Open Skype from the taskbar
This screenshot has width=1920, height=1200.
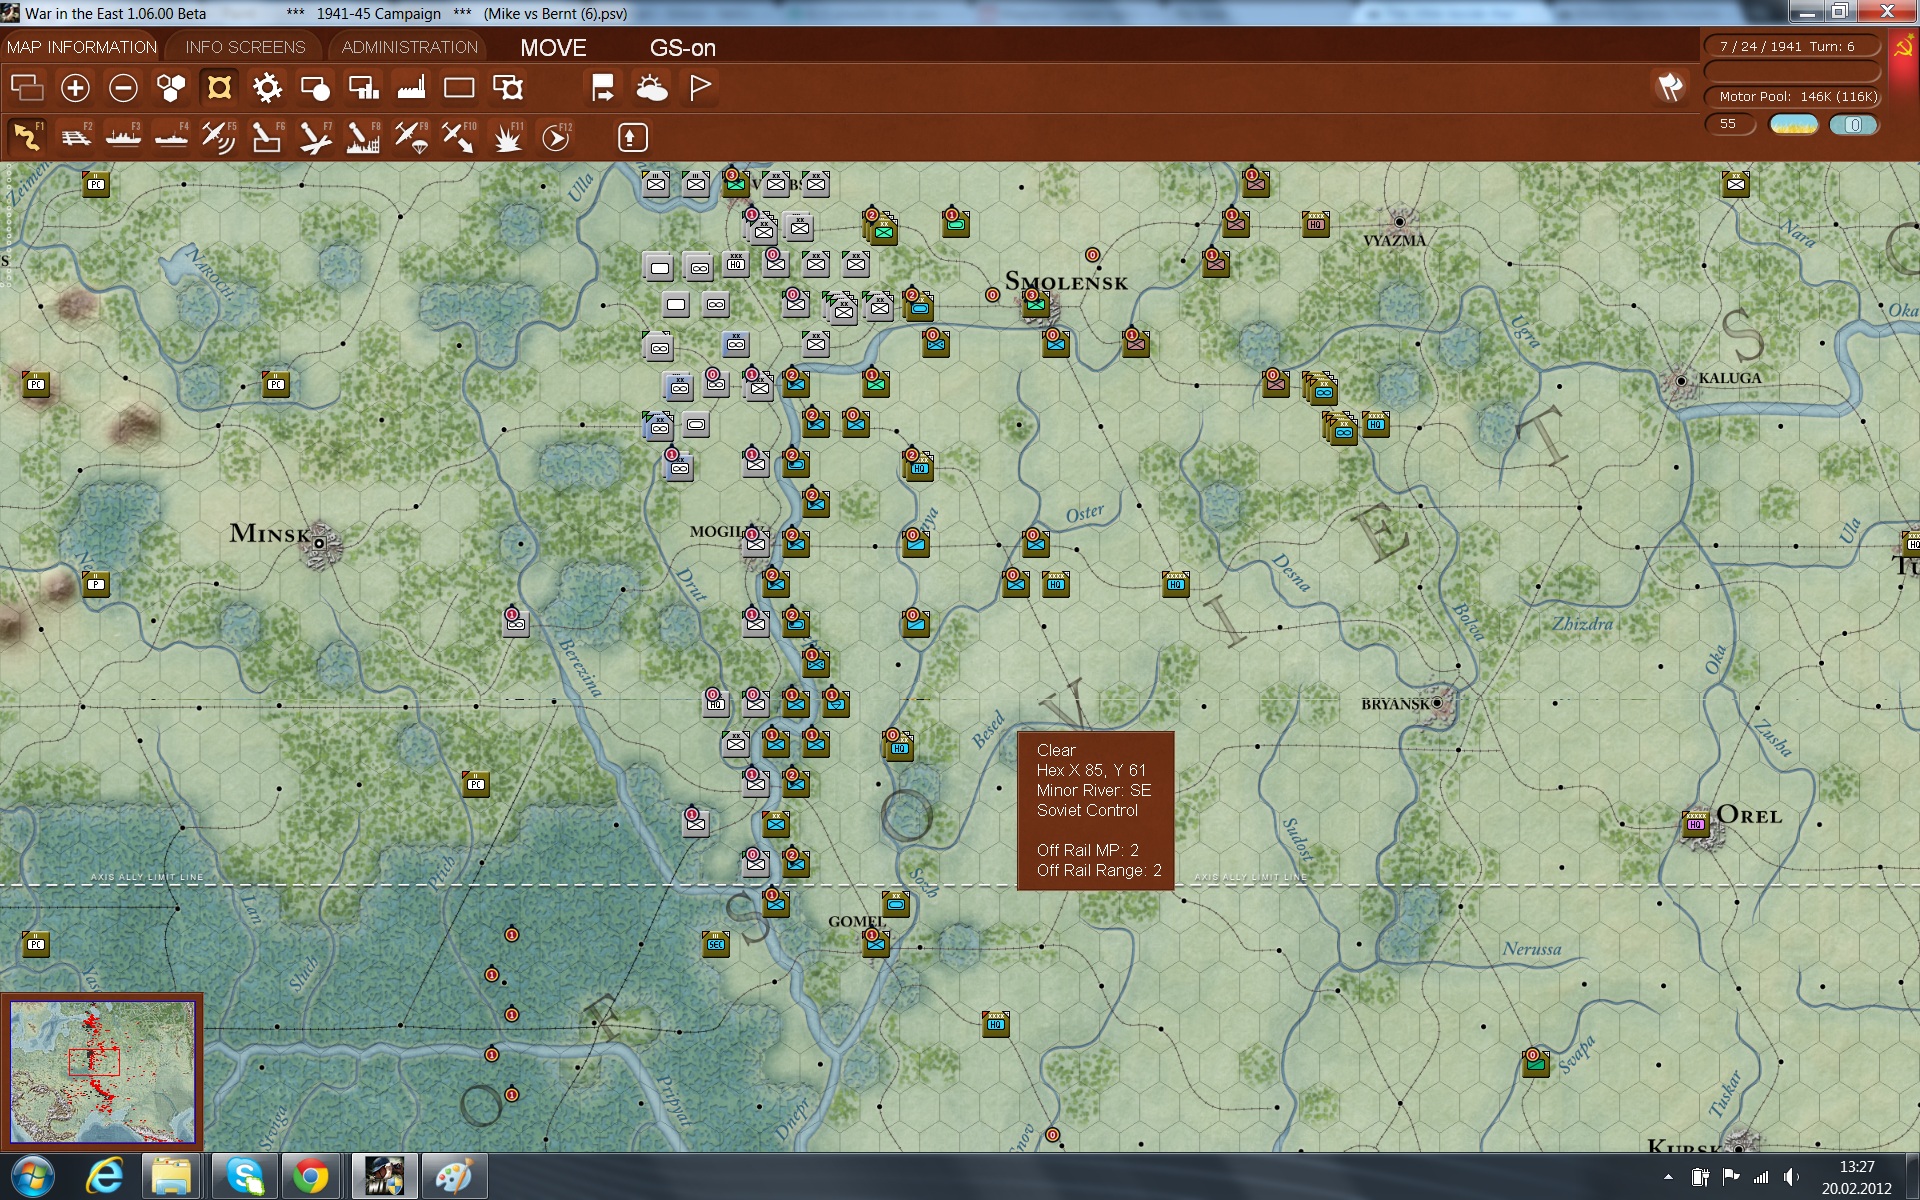click(244, 1177)
